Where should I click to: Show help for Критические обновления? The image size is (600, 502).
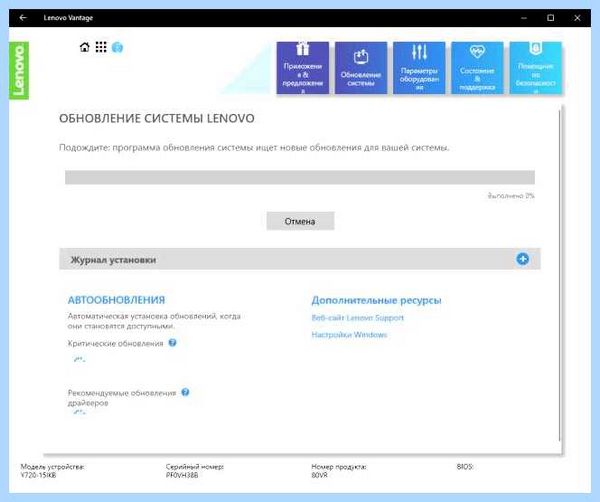point(173,342)
